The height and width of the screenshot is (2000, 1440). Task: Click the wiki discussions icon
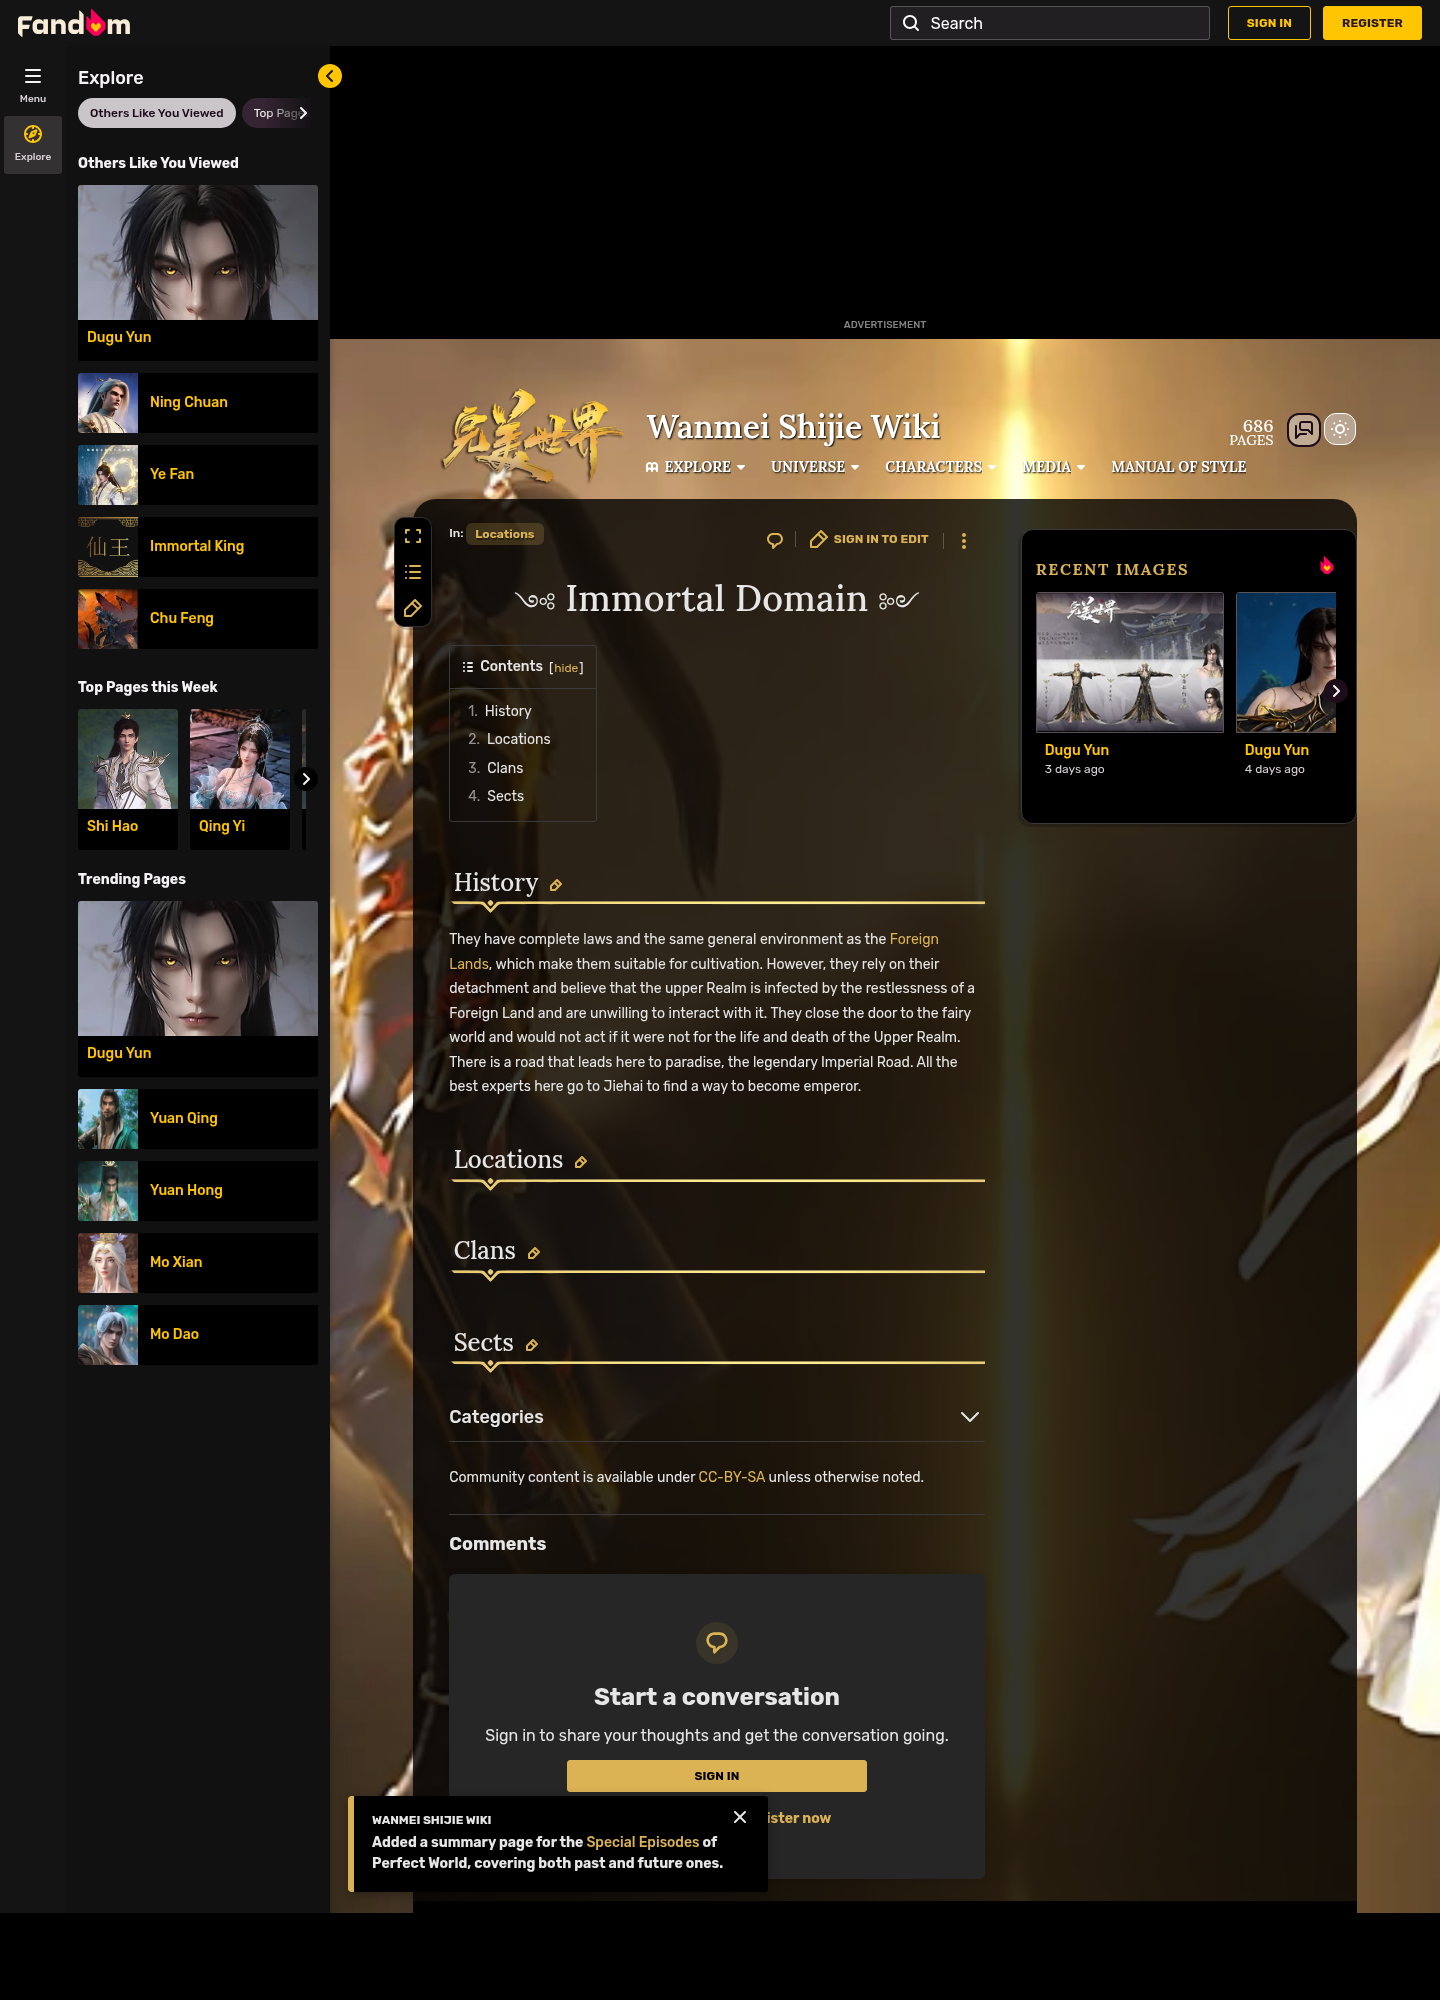click(1303, 430)
